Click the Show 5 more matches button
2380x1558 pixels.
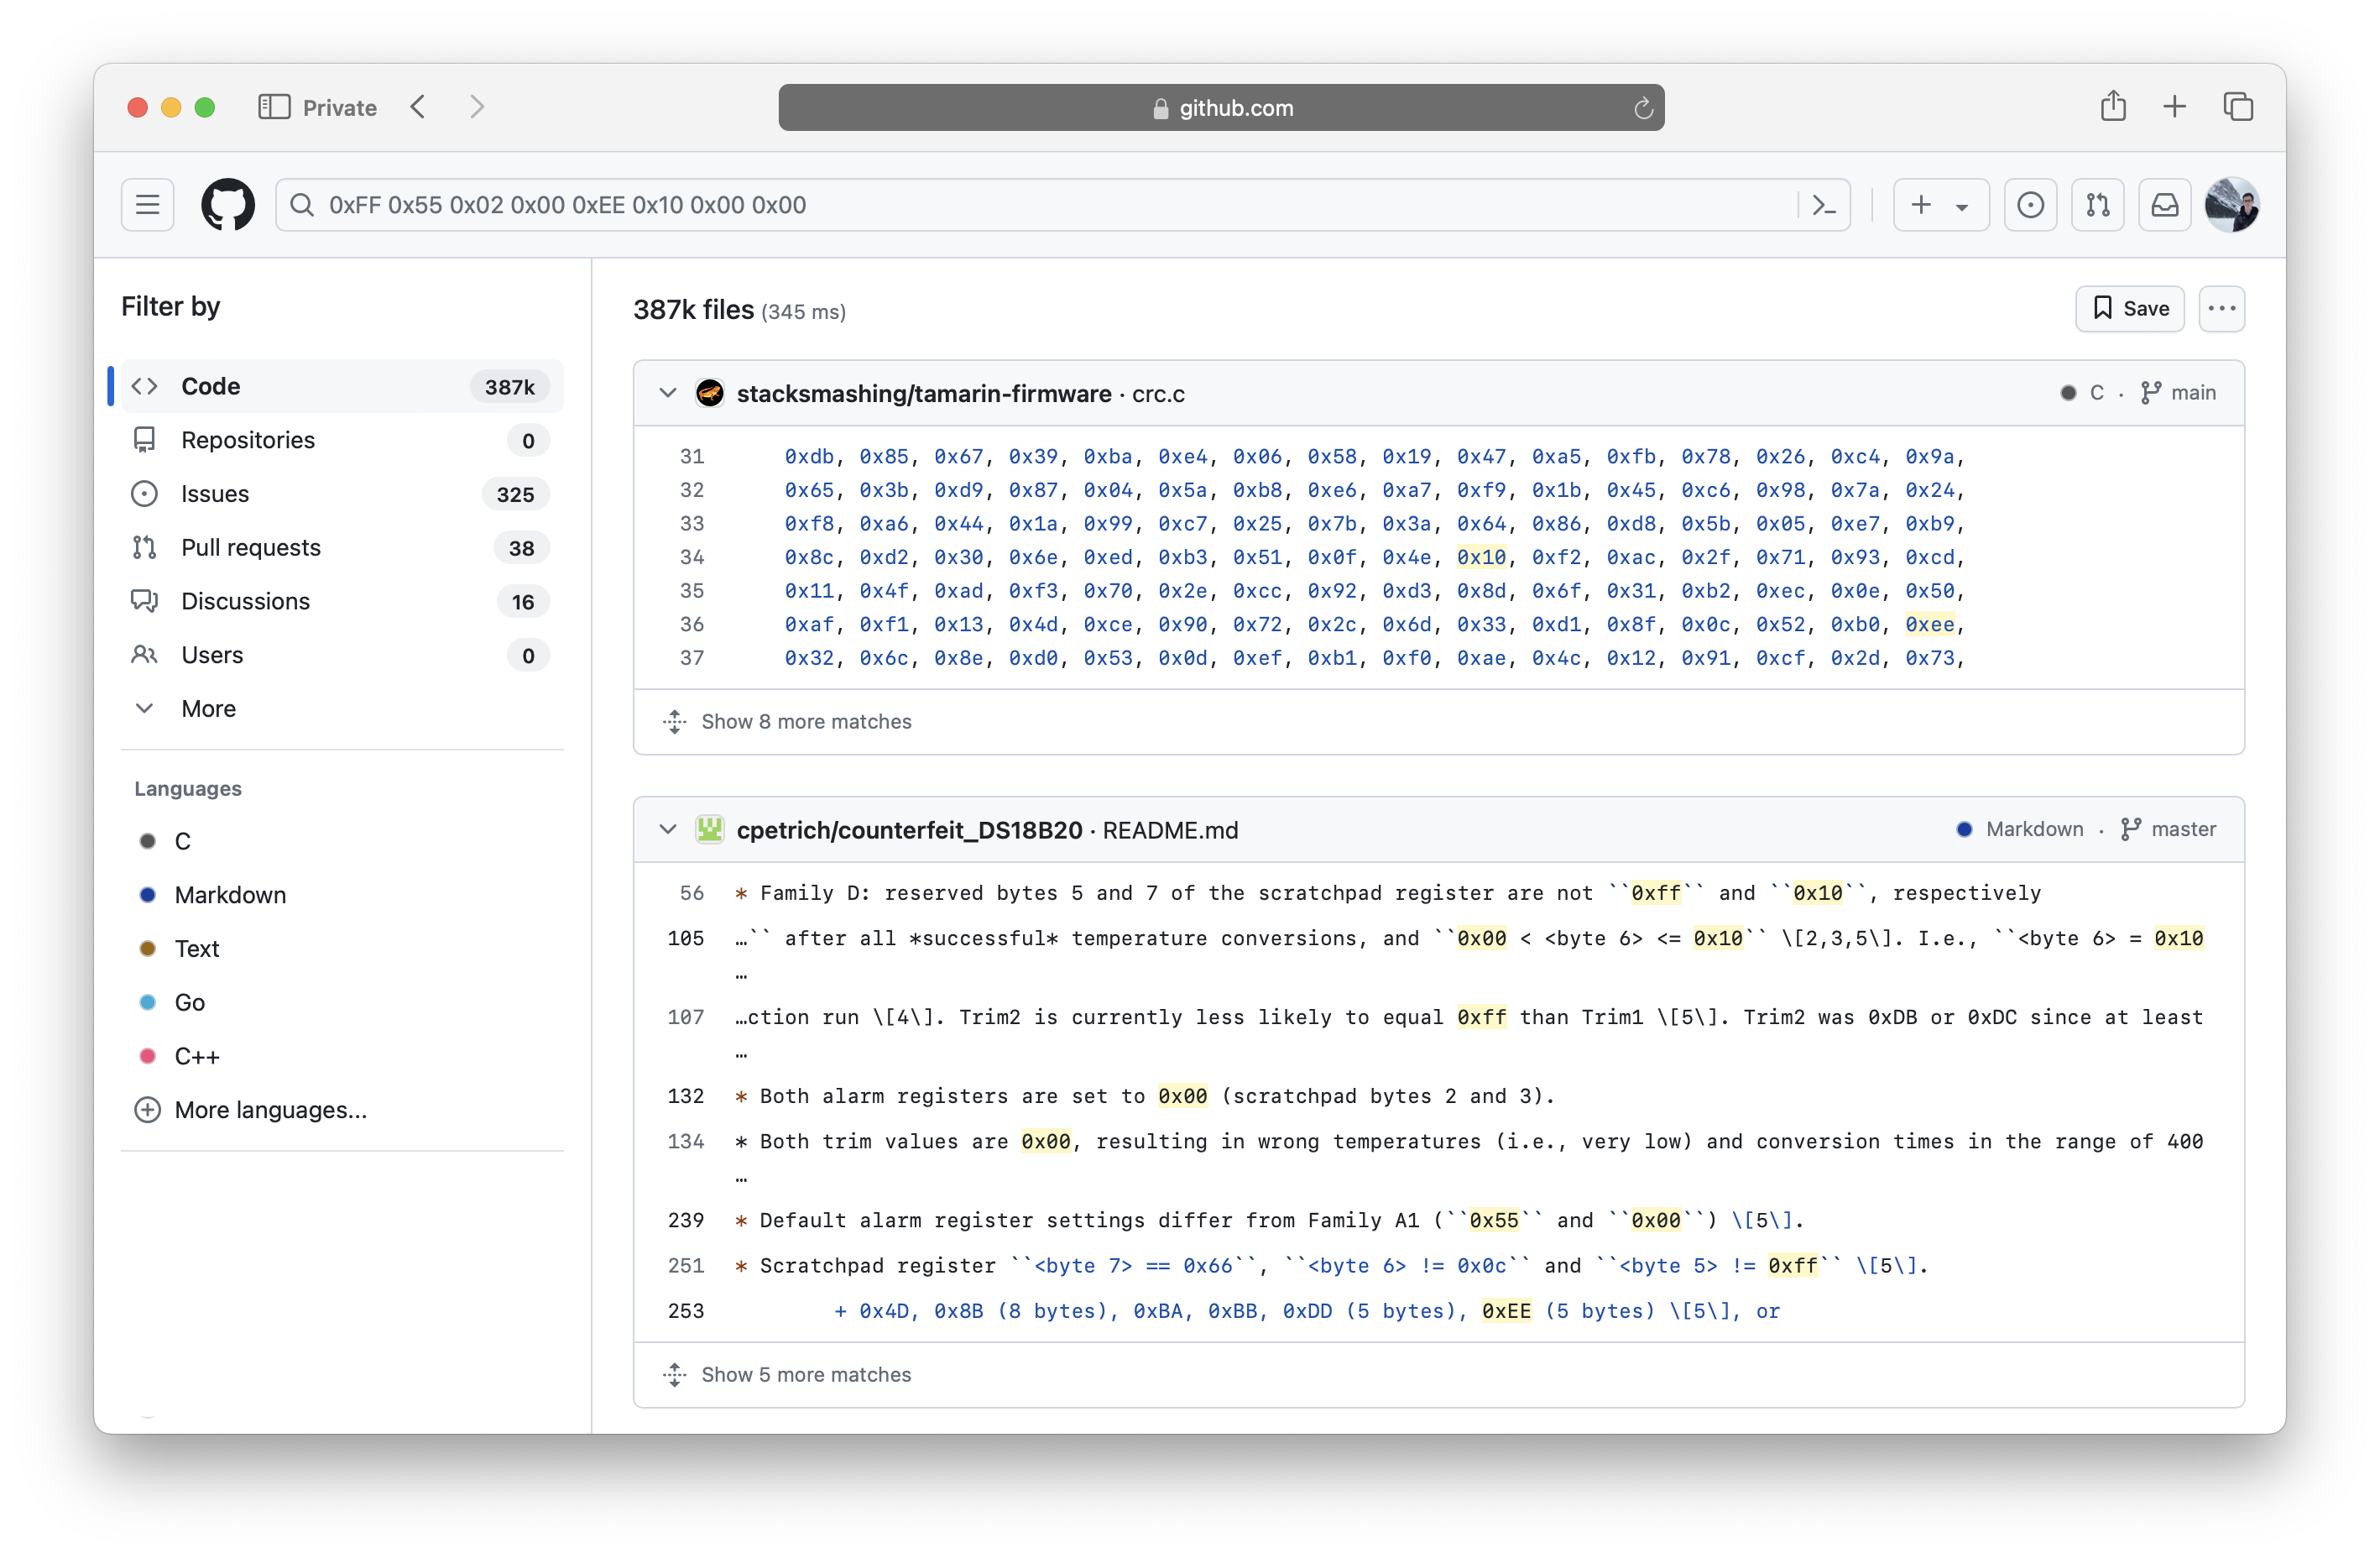pos(806,1374)
